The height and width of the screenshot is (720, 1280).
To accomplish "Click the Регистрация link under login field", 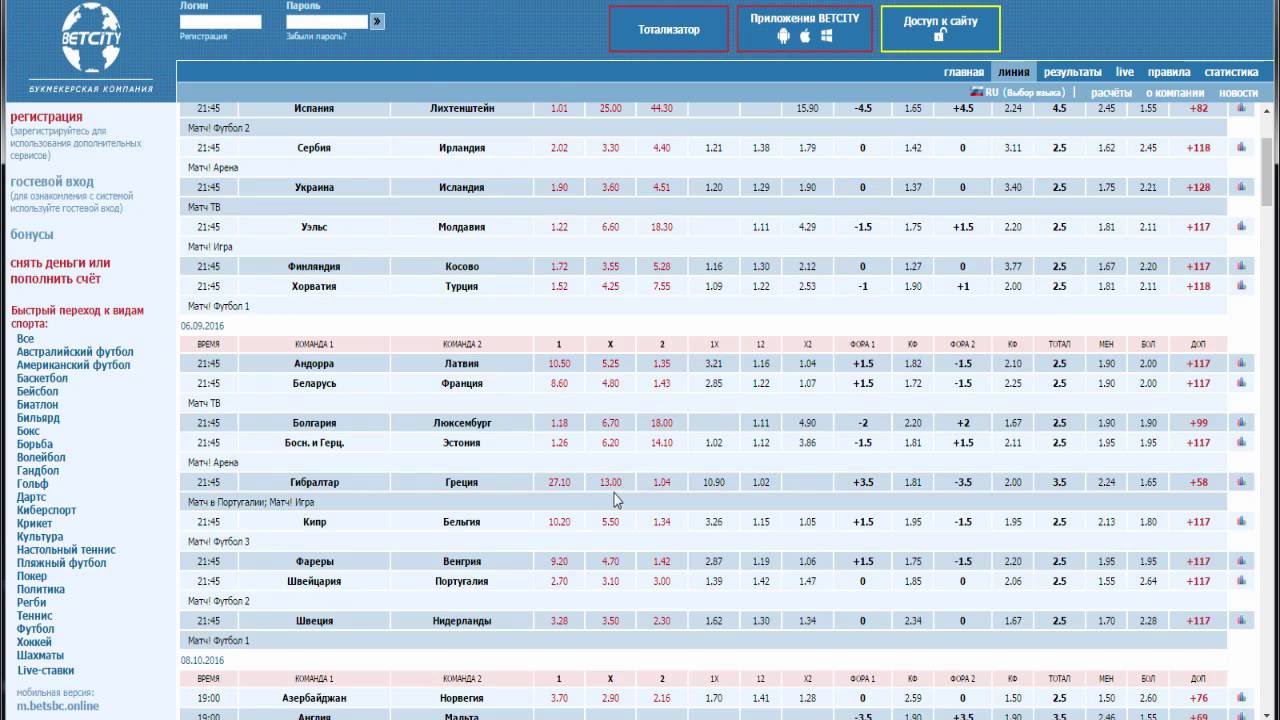I will (x=203, y=36).
